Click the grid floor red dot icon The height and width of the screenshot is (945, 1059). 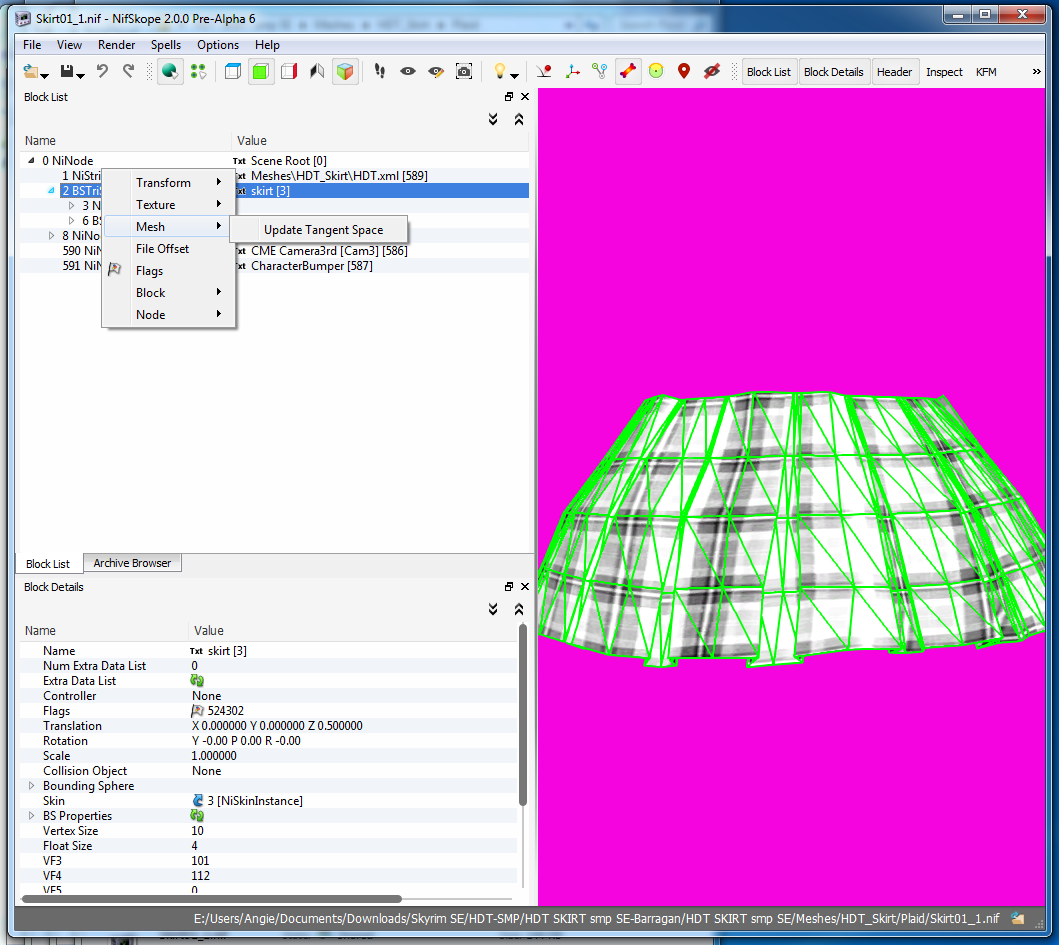coord(544,71)
